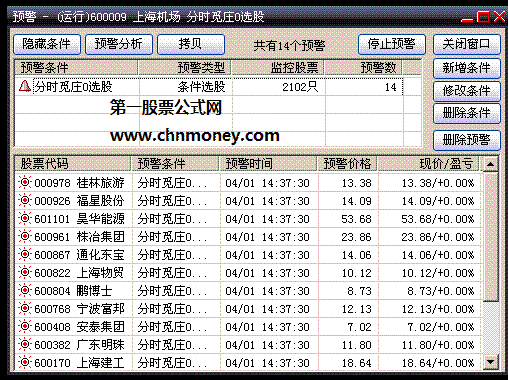The height and width of the screenshot is (380, 508).
Task: Sort by 股票代码 column header
Action: tap(73, 164)
